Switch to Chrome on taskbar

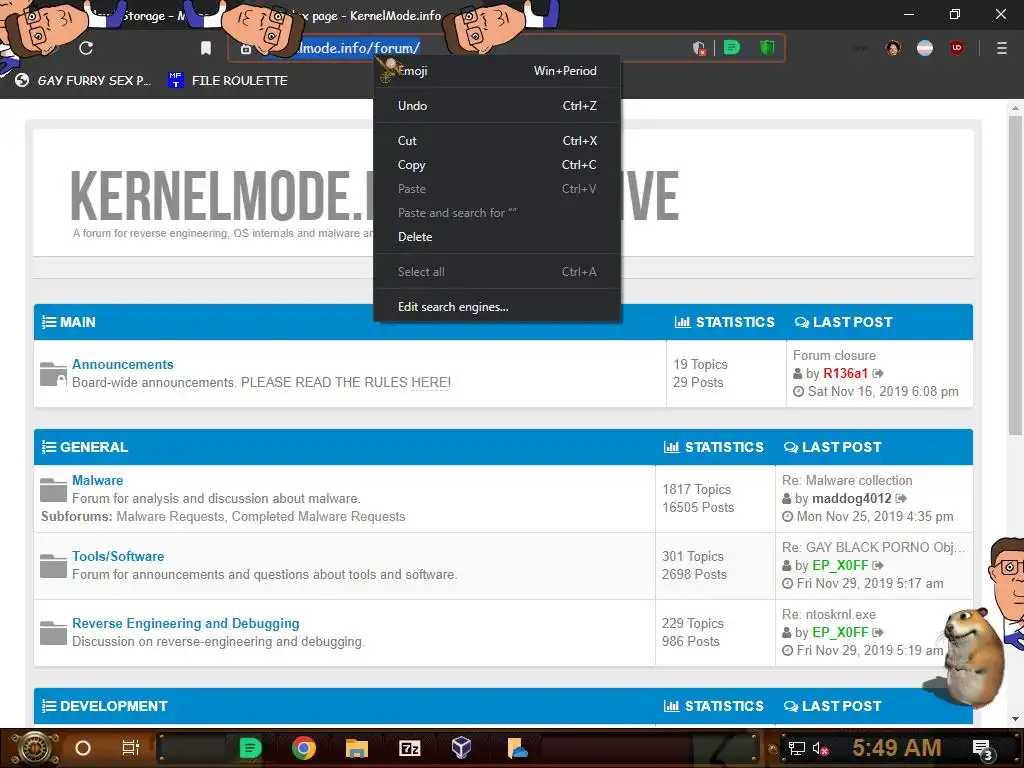(304, 748)
